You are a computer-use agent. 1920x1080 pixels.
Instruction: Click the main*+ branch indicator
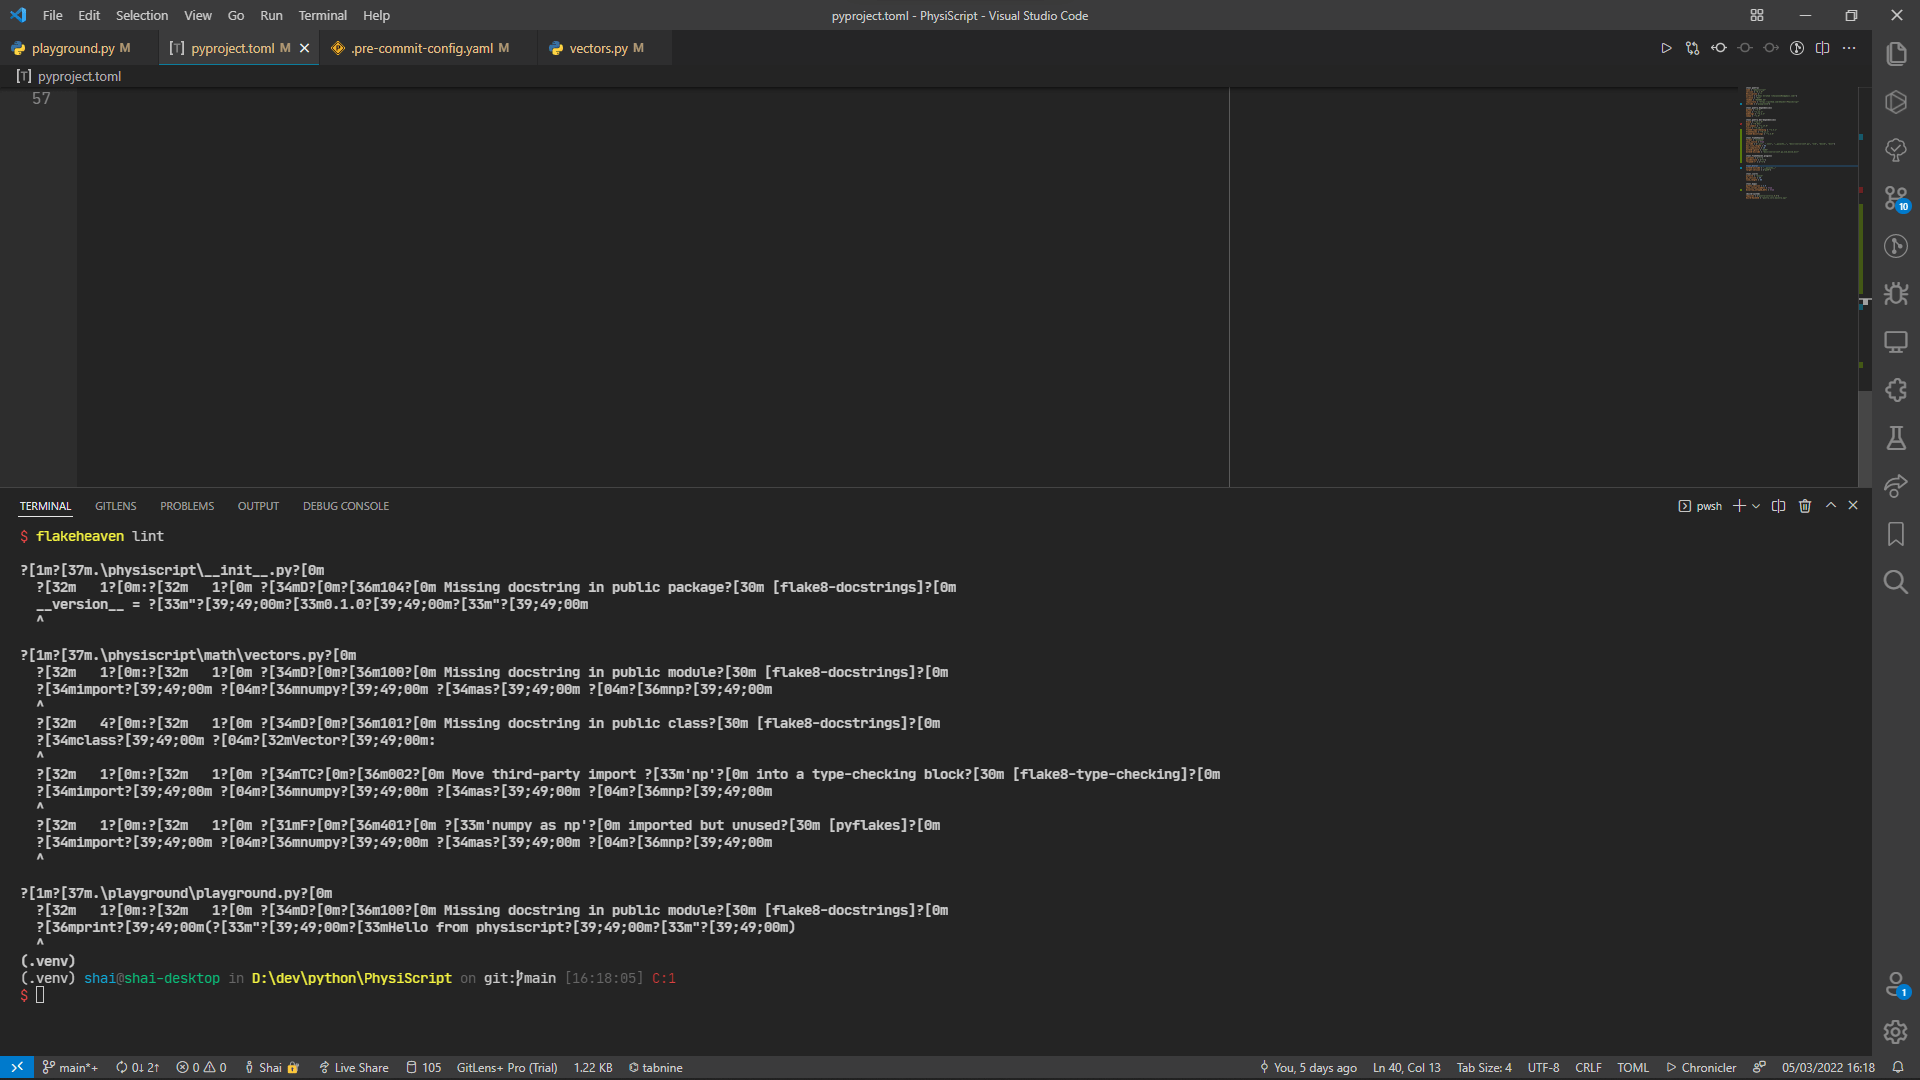[x=70, y=1067]
